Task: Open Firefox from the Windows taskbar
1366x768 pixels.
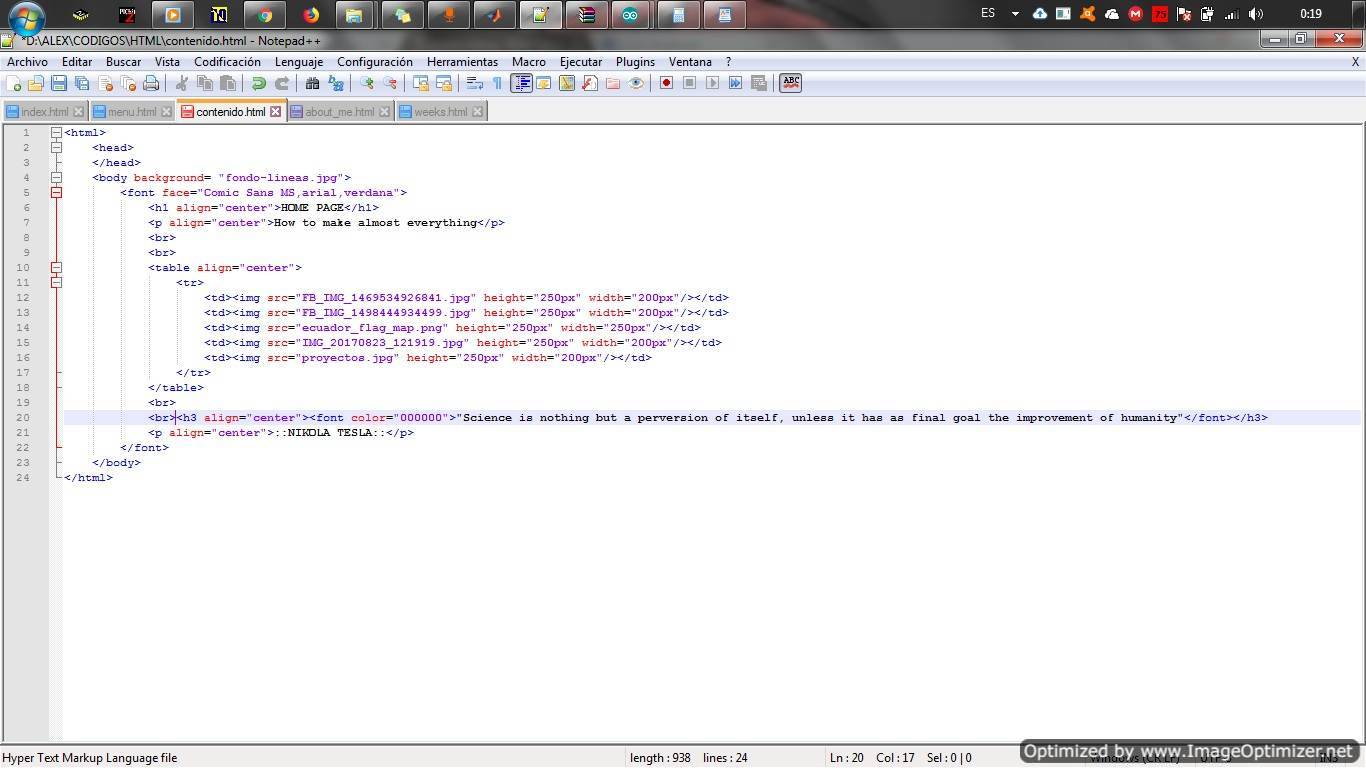Action: [x=311, y=15]
